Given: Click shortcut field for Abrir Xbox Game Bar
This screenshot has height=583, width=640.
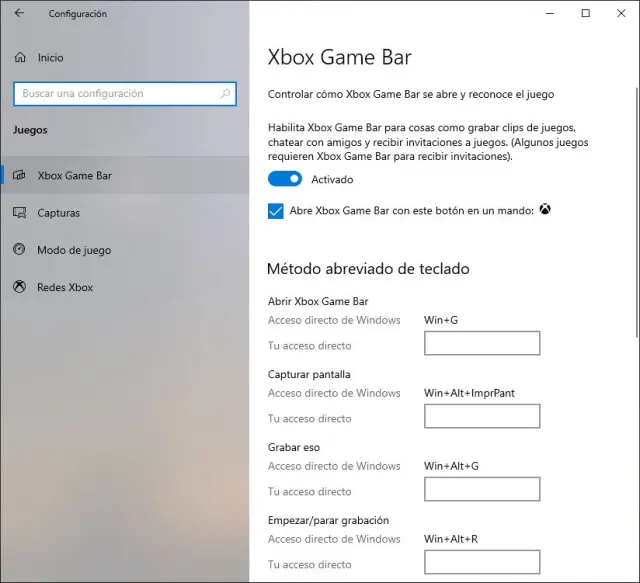Looking at the screenshot, I should 482,344.
